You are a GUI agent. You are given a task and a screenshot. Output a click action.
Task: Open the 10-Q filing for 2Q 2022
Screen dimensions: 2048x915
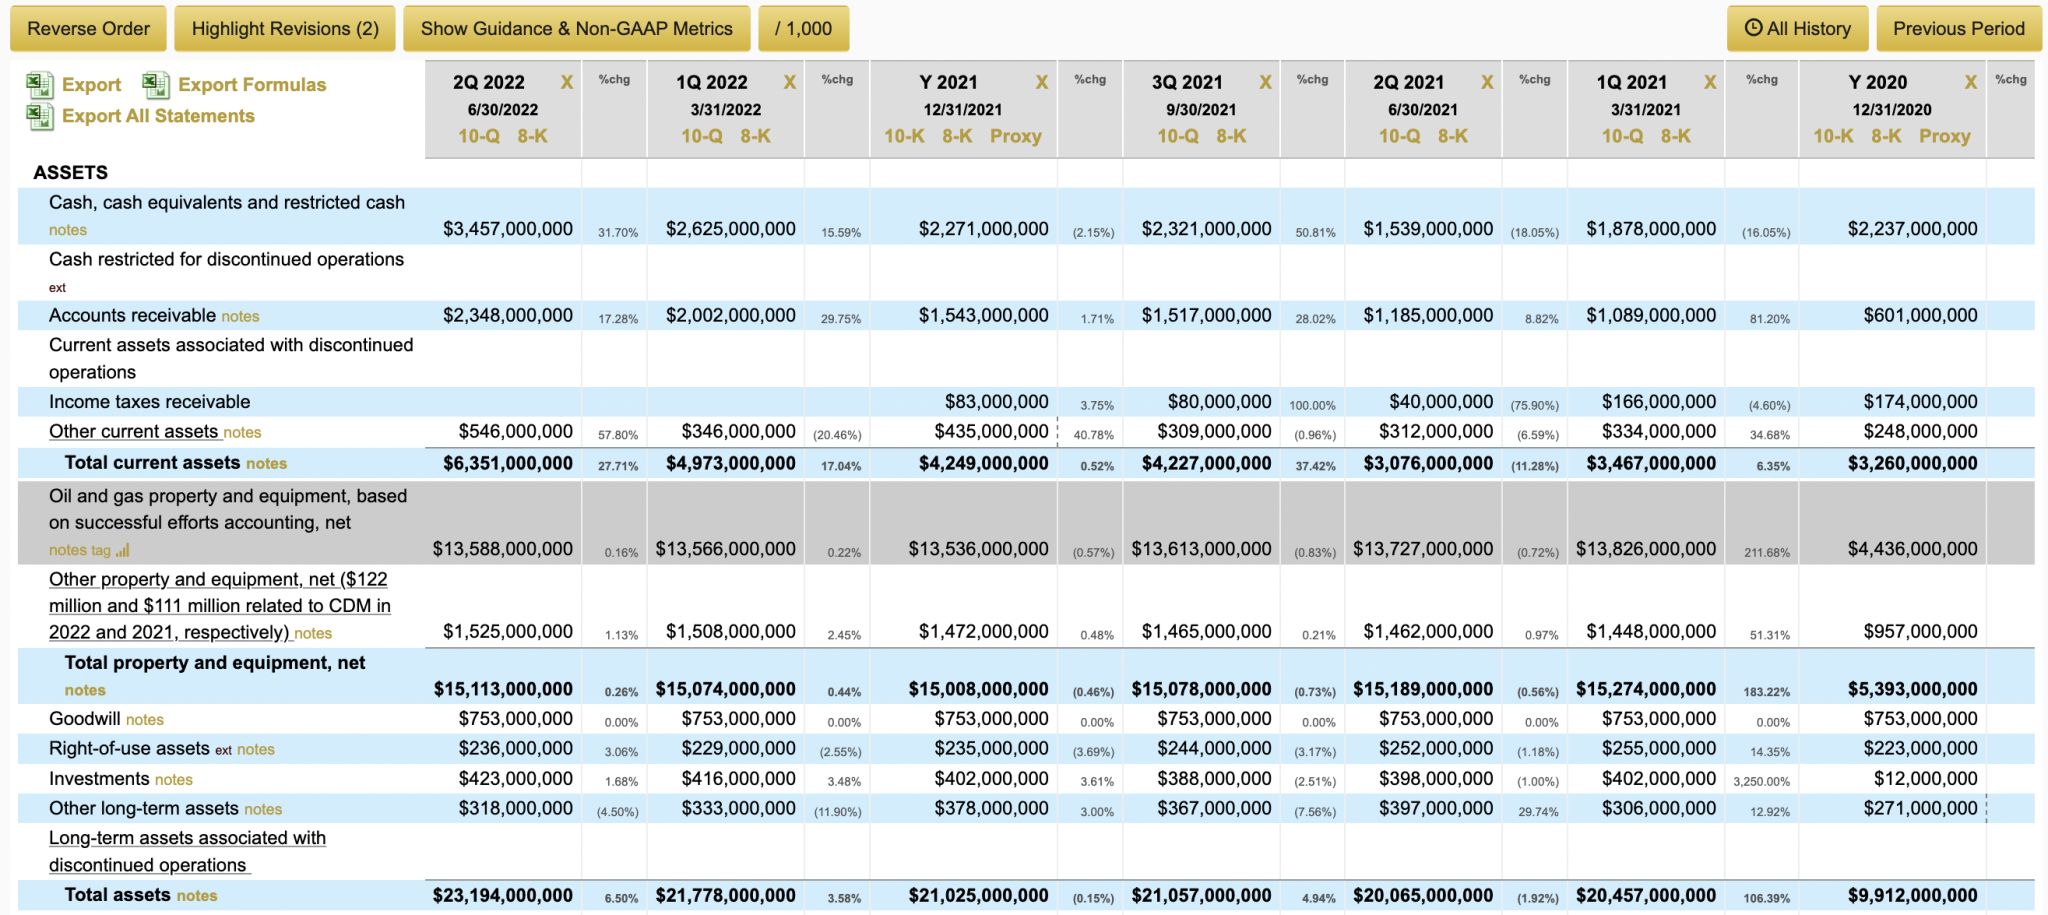tap(478, 136)
